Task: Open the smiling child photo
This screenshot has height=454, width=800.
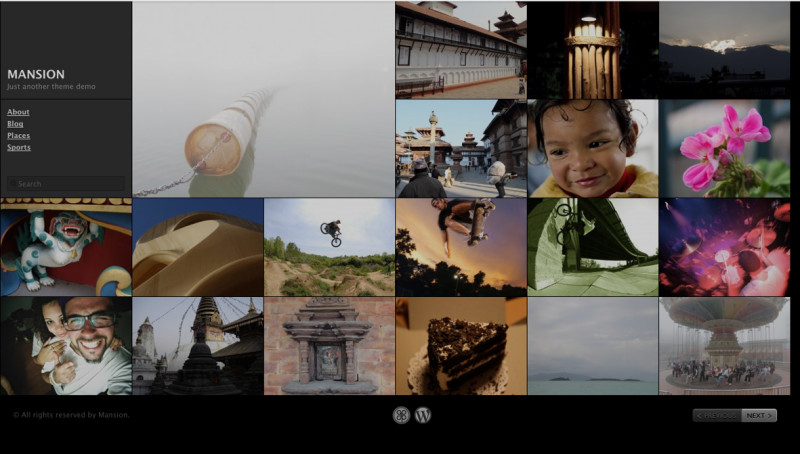Action: (592, 148)
